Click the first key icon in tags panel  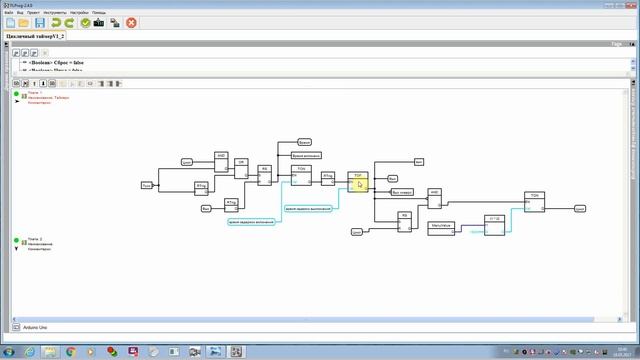click(x=16, y=53)
